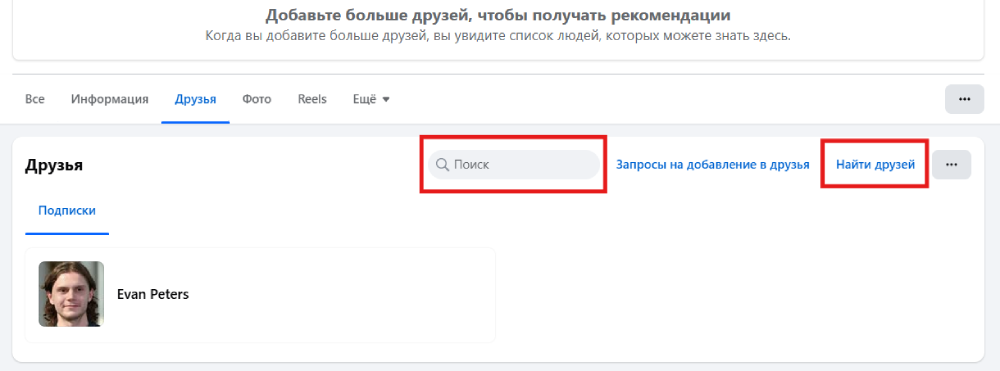Click the Evan Peters name link
This screenshot has width=1000, height=371.
[153, 295]
